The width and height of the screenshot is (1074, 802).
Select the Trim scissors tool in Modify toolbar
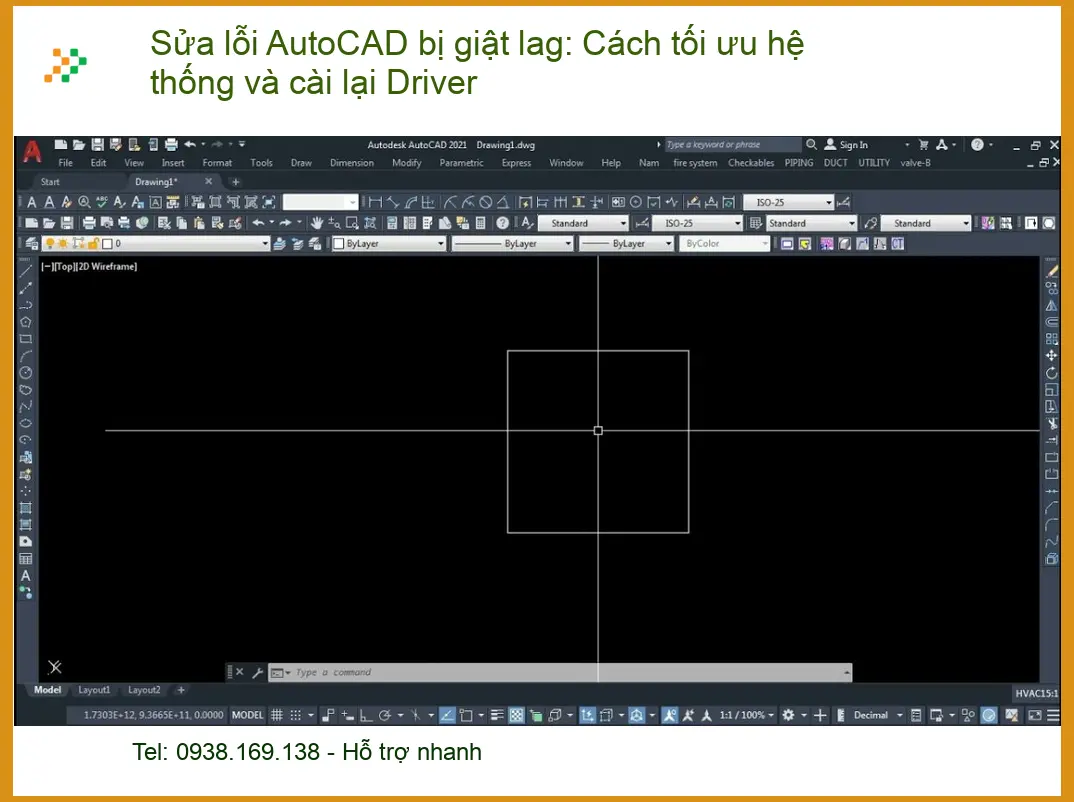point(1051,423)
